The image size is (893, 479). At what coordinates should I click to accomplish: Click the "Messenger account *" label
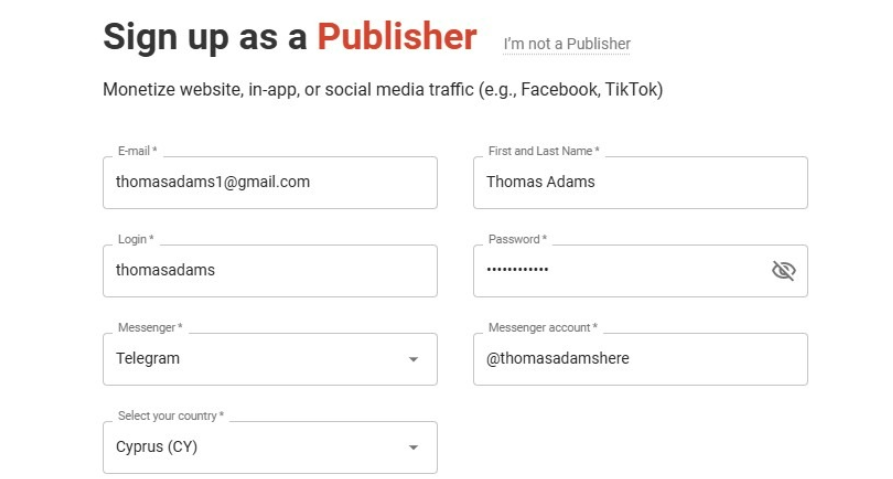click(x=542, y=327)
